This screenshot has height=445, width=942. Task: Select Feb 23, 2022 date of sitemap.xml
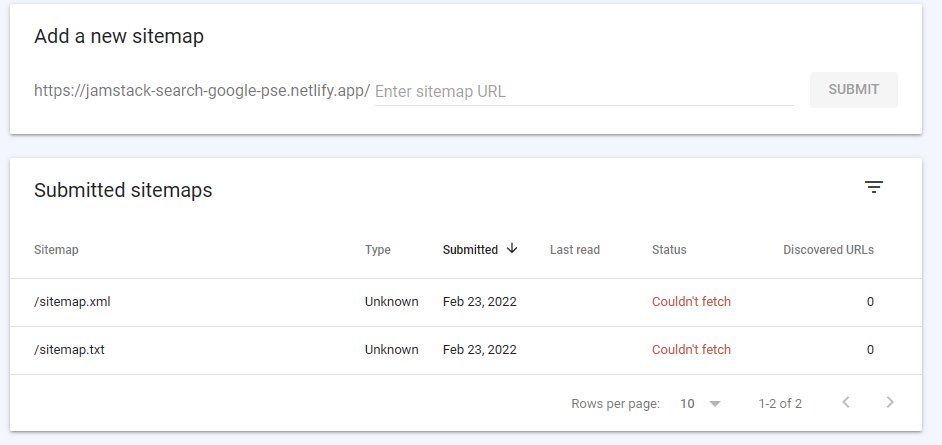coord(479,302)
